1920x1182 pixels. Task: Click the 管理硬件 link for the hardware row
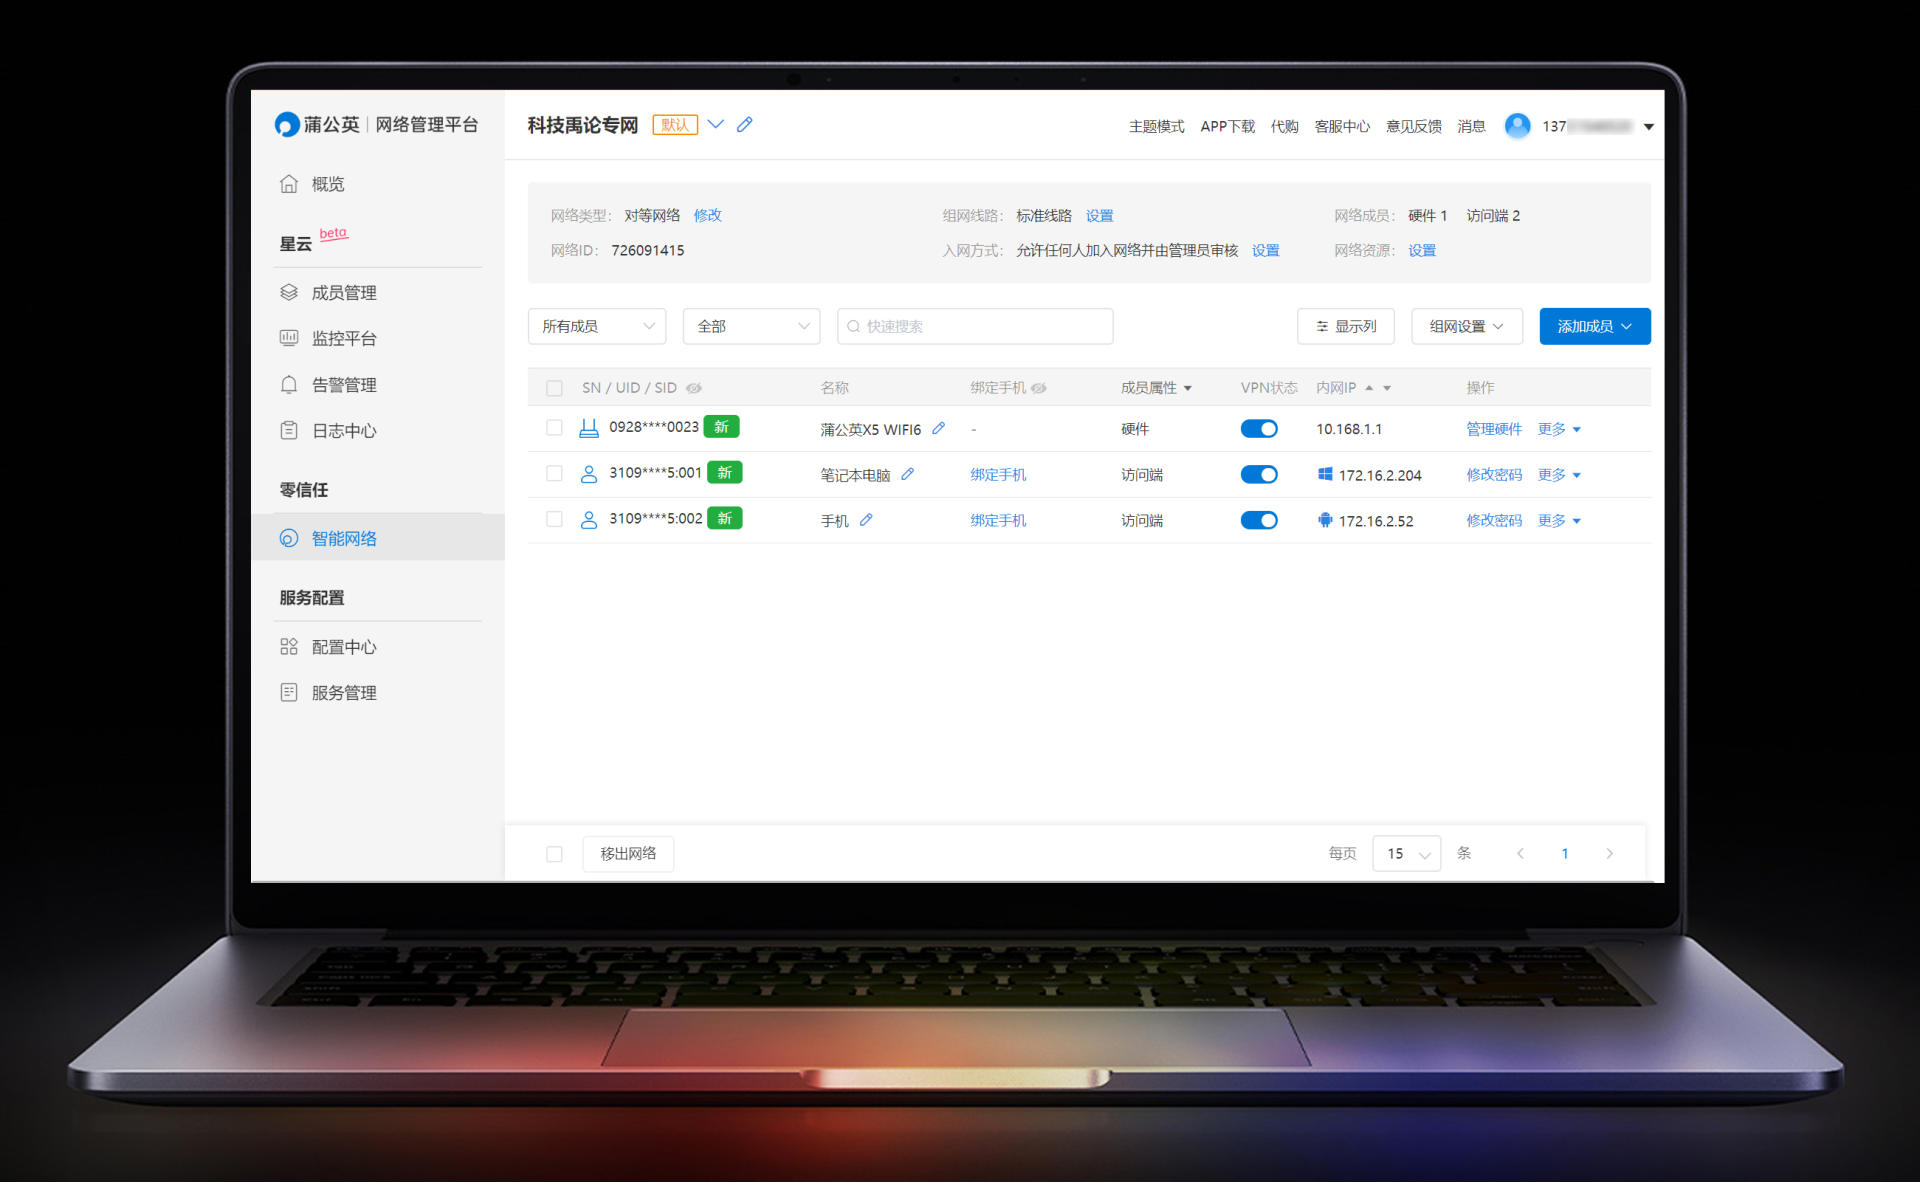tap(1493, 429)
